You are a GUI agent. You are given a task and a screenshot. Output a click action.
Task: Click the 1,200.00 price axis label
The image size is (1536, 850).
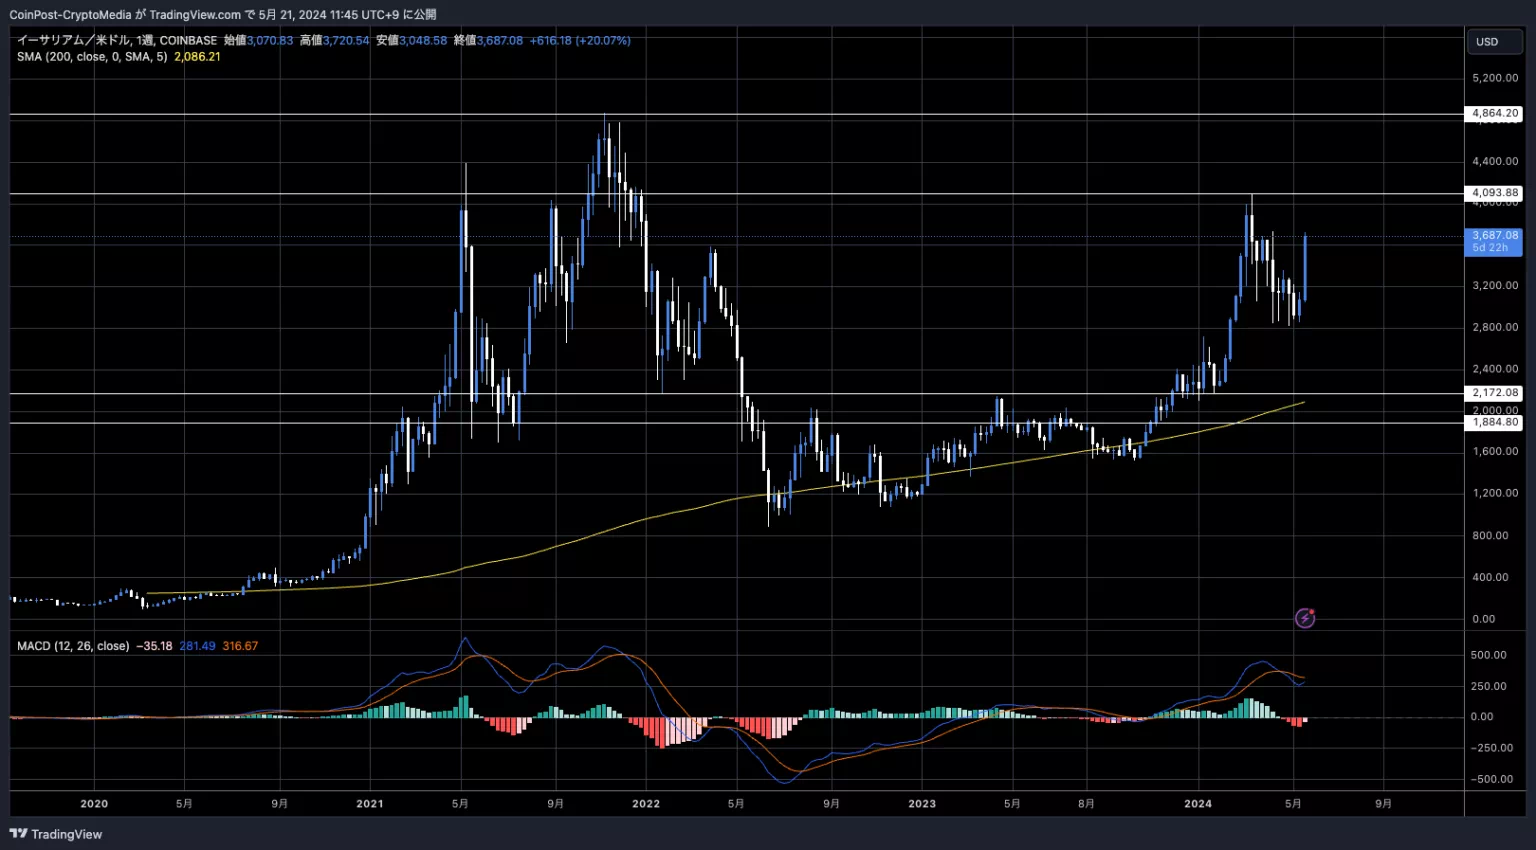point(1495,494)
